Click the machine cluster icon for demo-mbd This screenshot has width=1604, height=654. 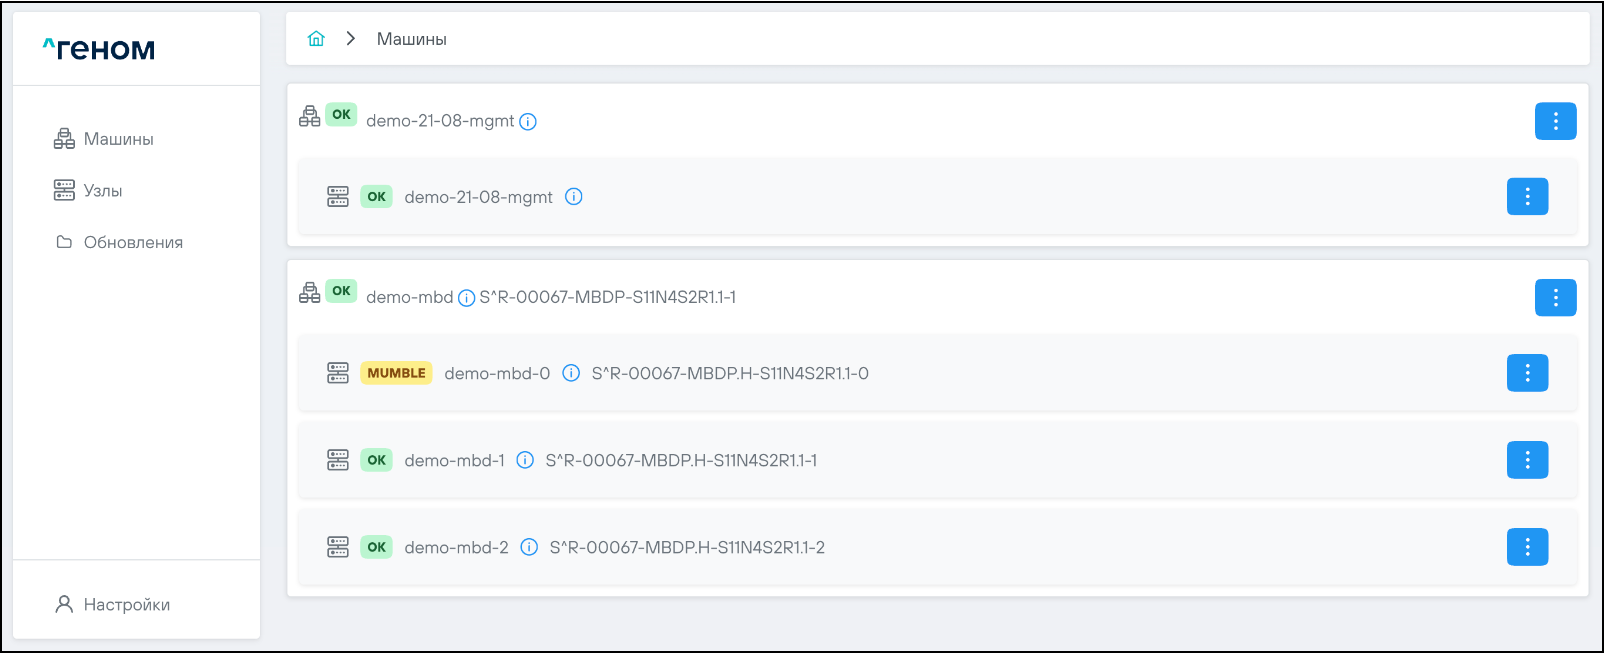tap(310, 292)
